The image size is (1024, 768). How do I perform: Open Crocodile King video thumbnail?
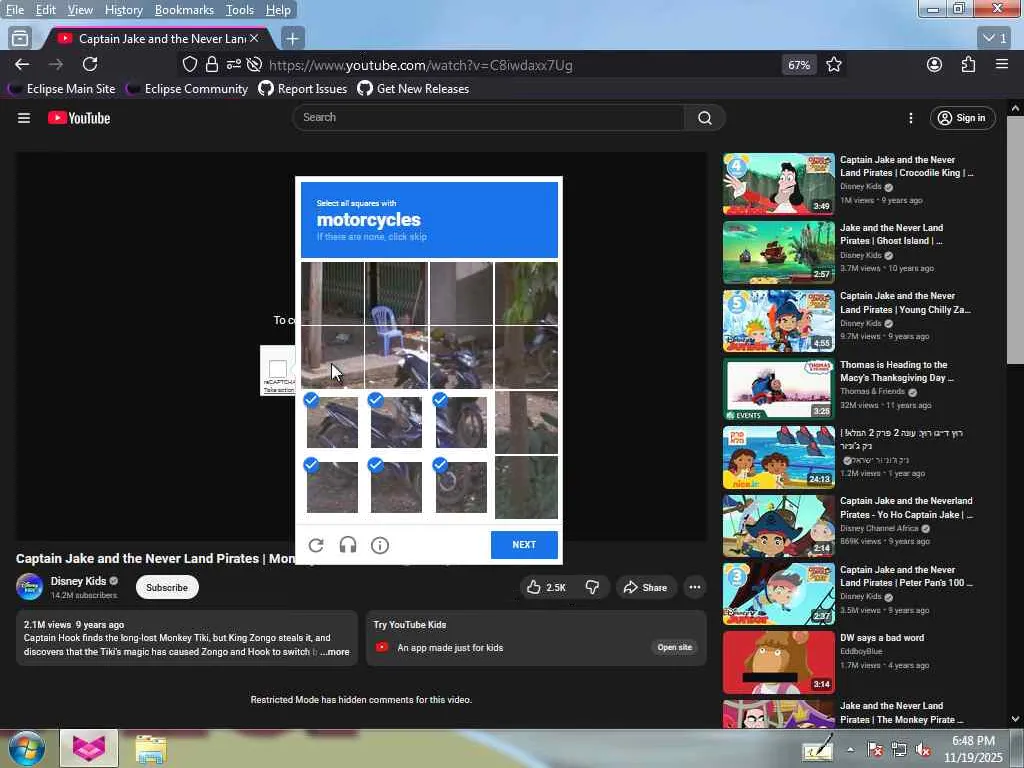pos(778,184)
